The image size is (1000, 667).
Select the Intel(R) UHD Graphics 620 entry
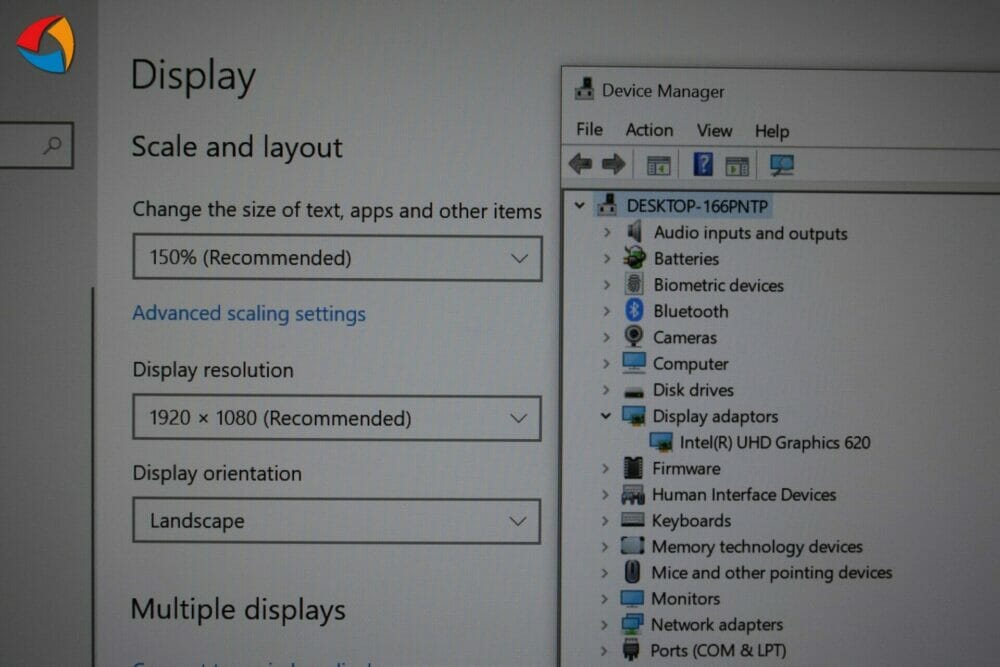point(774,442)
